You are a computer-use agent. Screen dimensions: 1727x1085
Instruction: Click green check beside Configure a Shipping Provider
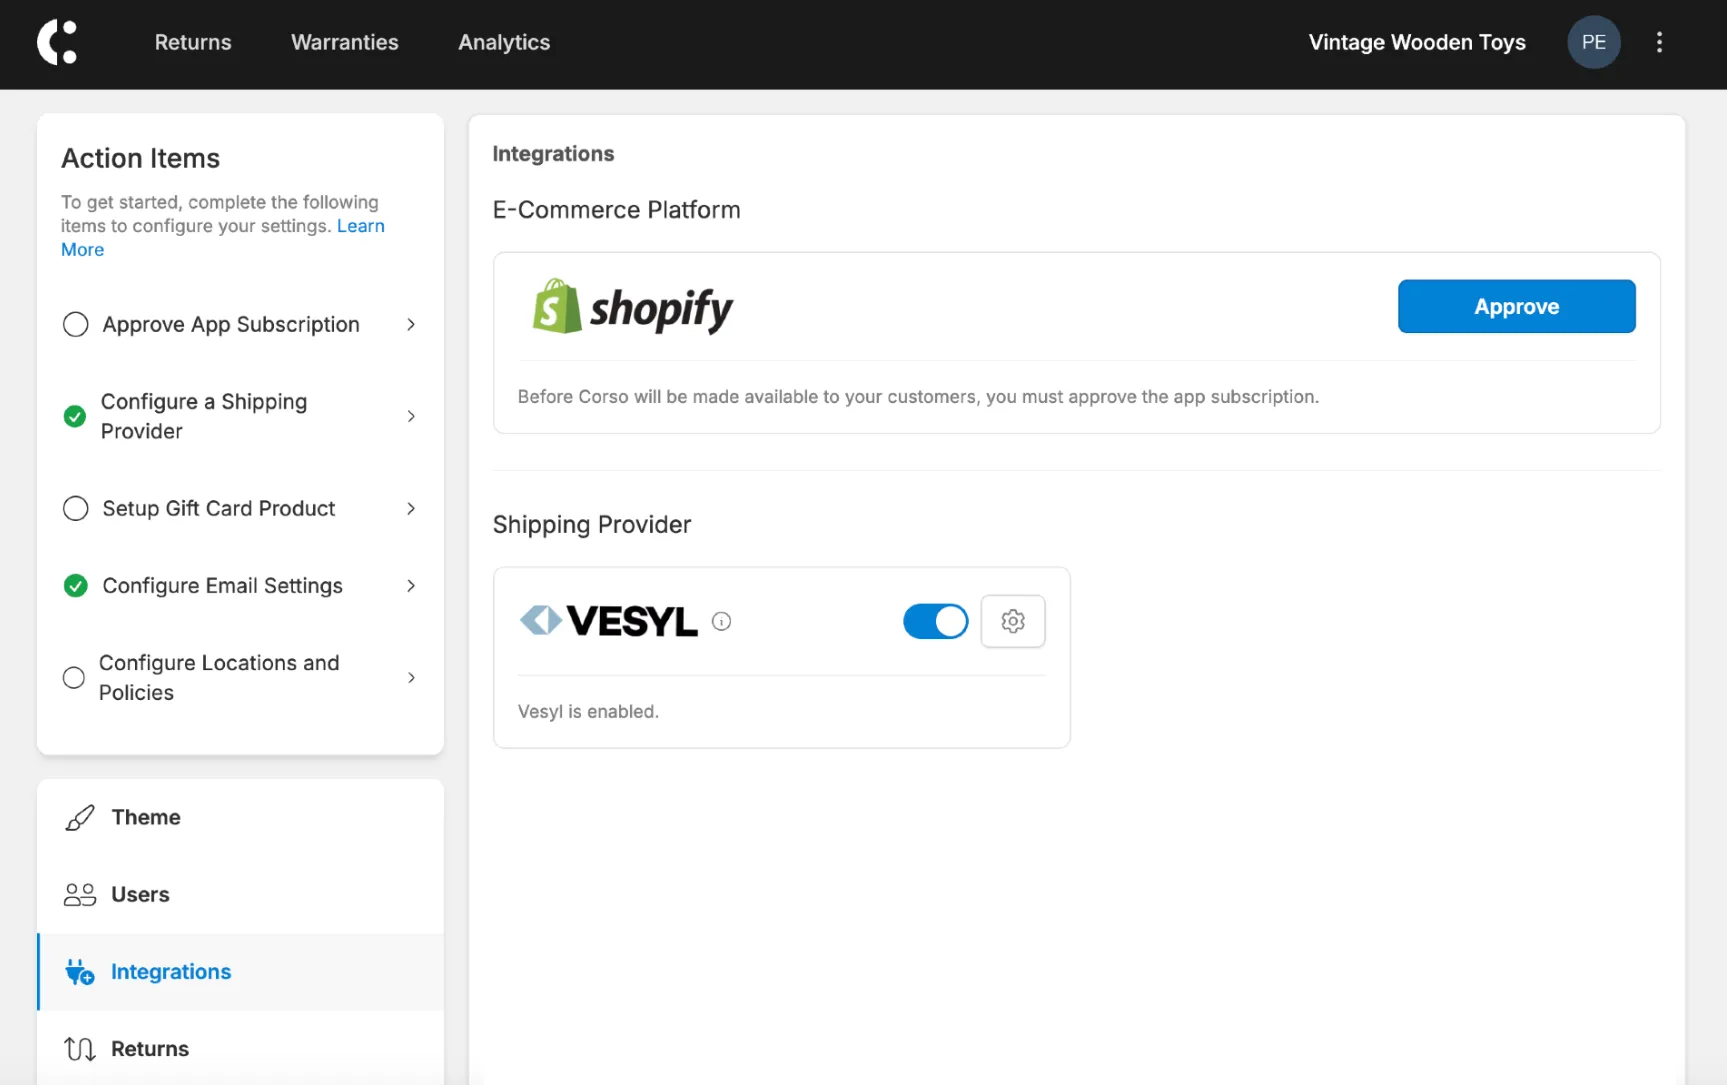pyautogui.click(x=75, y=416)
